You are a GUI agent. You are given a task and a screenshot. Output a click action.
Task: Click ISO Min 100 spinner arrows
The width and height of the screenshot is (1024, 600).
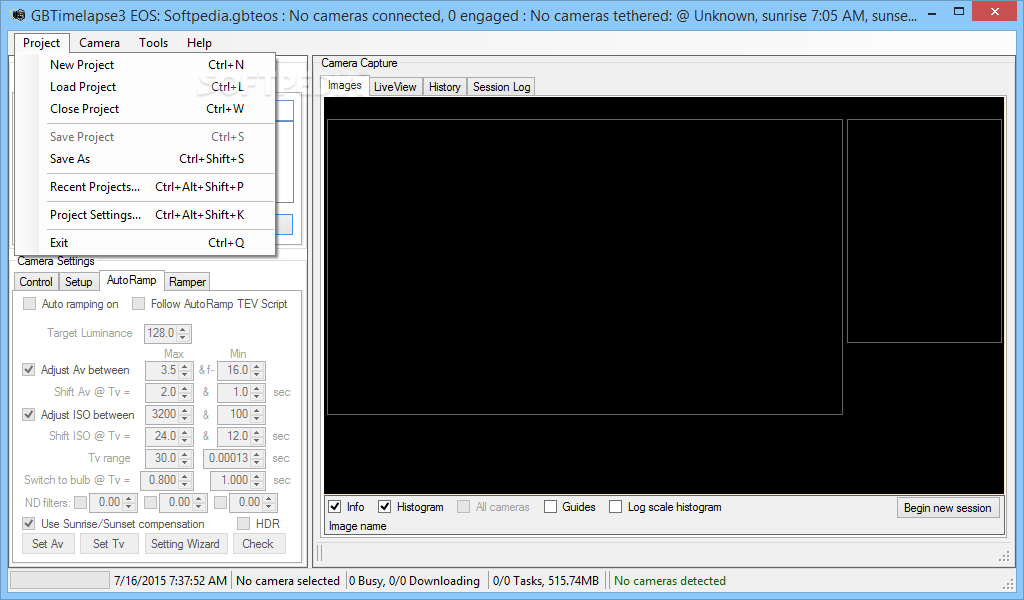[x=257, y=415]
